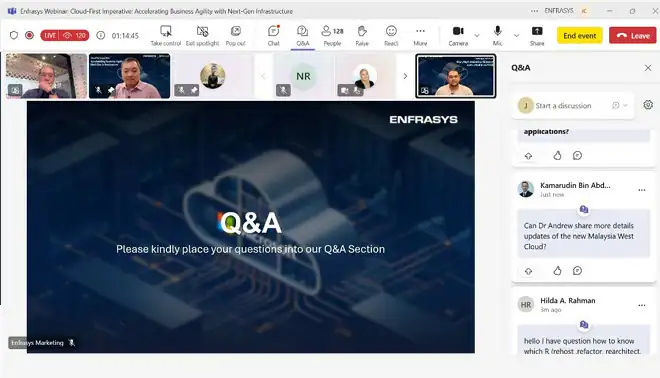This screenshot has width=660, height=378.
Task: Close the Q&A side panel
Action: click(x=648, y=68)
